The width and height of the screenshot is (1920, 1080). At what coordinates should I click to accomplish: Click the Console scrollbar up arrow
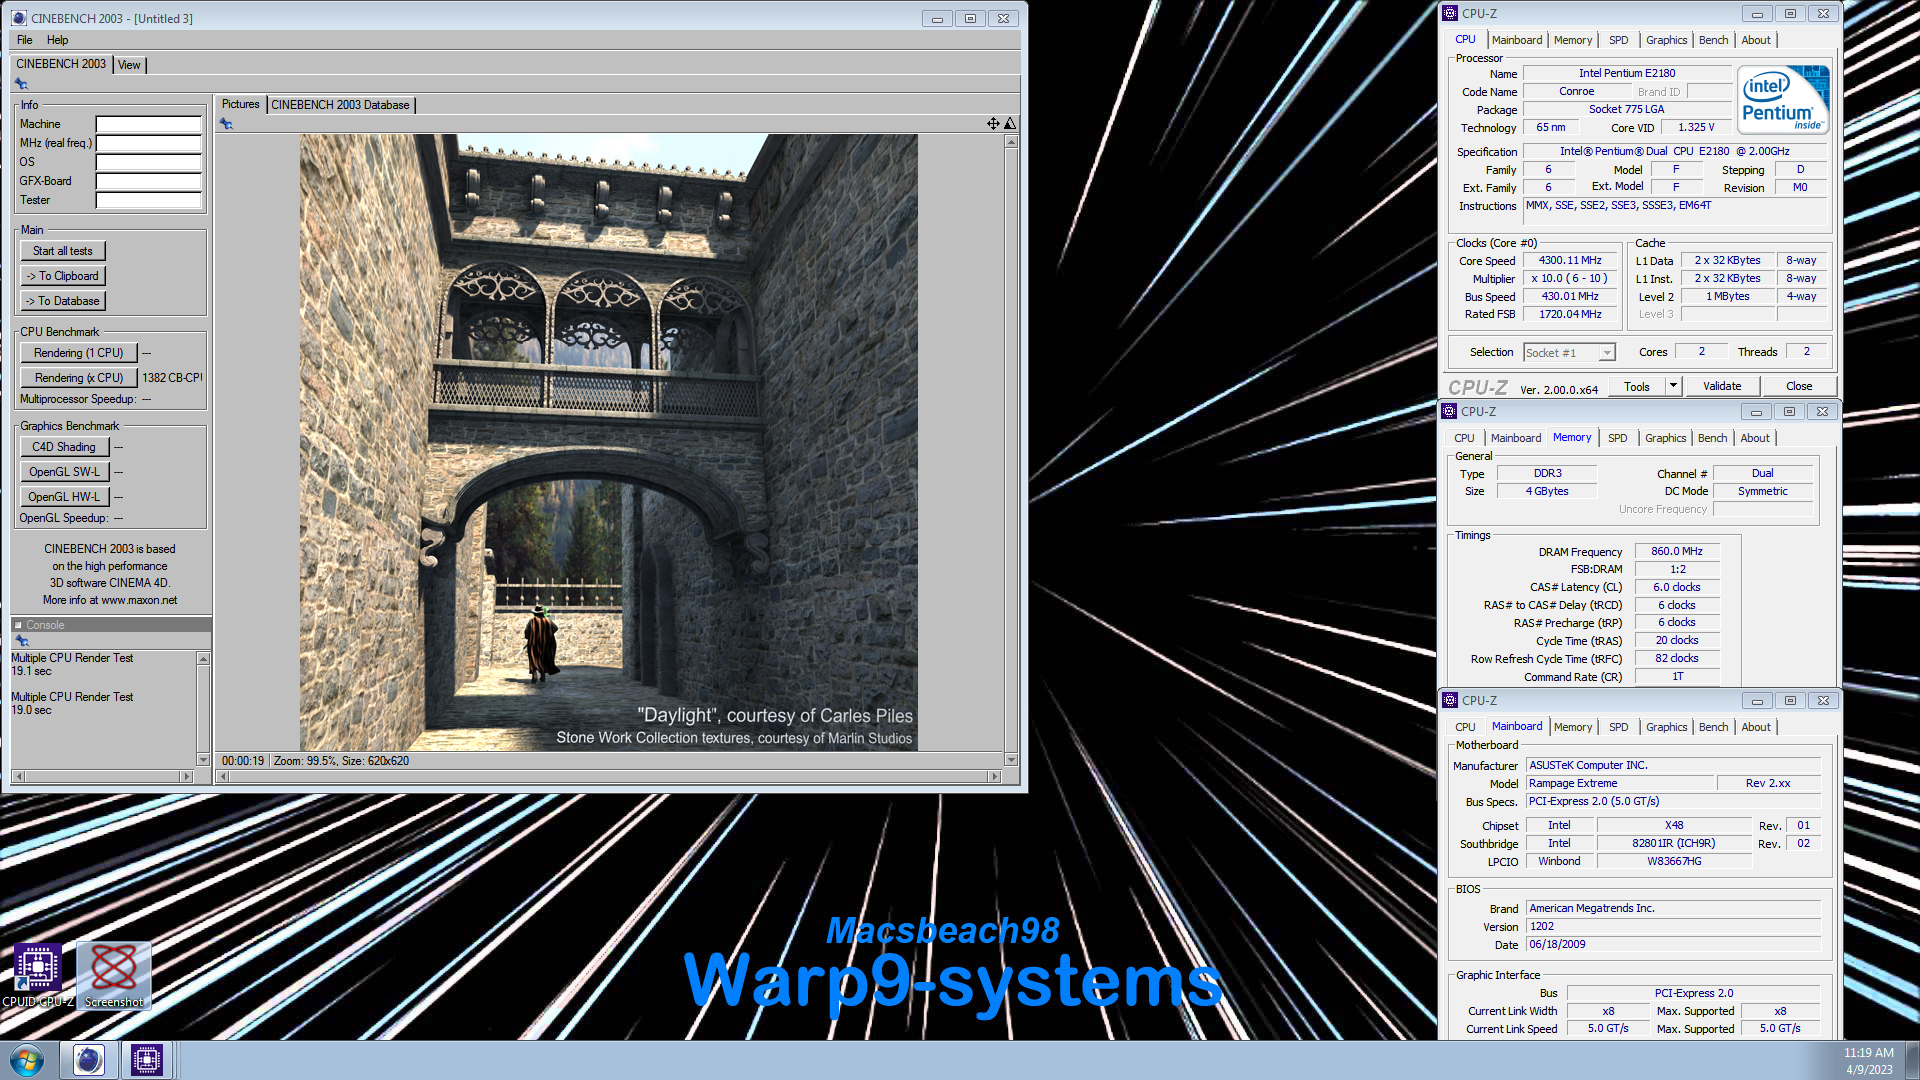[203, 659]
